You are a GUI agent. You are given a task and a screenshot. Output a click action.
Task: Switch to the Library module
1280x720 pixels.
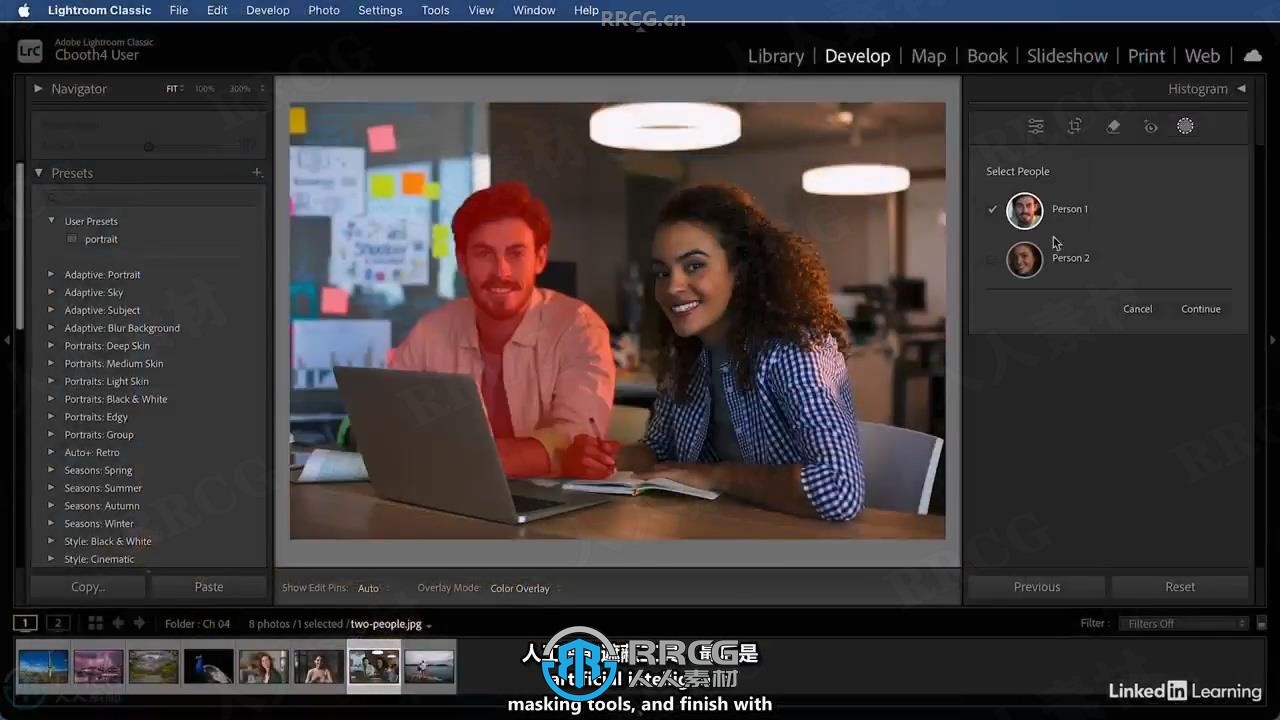pos(776,56)
